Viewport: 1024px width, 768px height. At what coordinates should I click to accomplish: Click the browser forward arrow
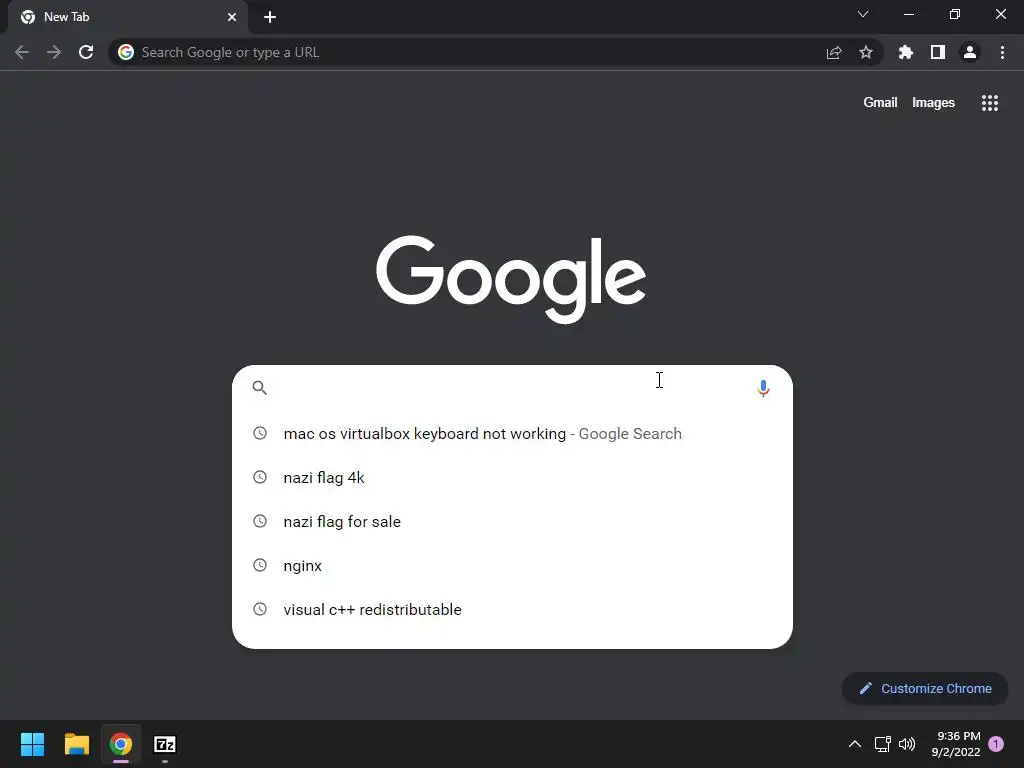[54, 52]
